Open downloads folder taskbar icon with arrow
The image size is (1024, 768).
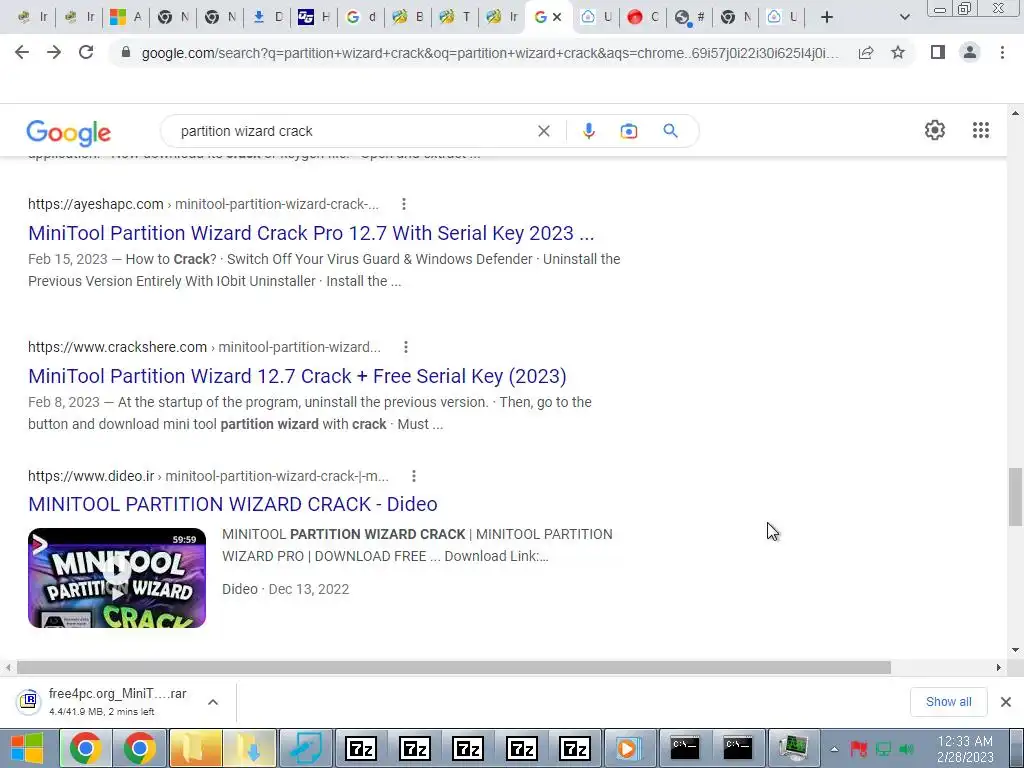pyautogui.click(x=250, y=748)
